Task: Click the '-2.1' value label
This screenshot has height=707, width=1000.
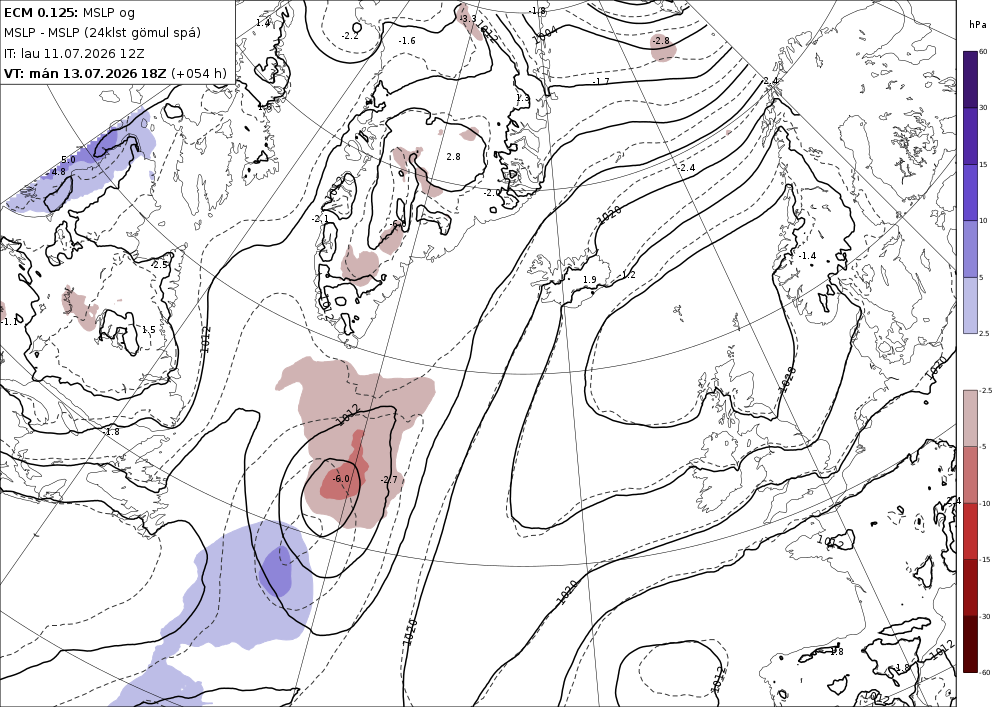Action: point(320,219)
